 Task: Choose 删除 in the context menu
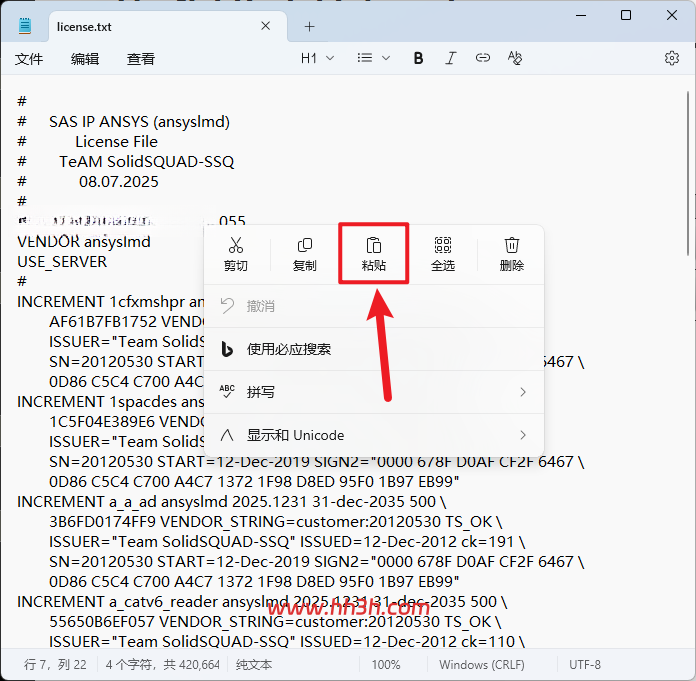point(511,254)
